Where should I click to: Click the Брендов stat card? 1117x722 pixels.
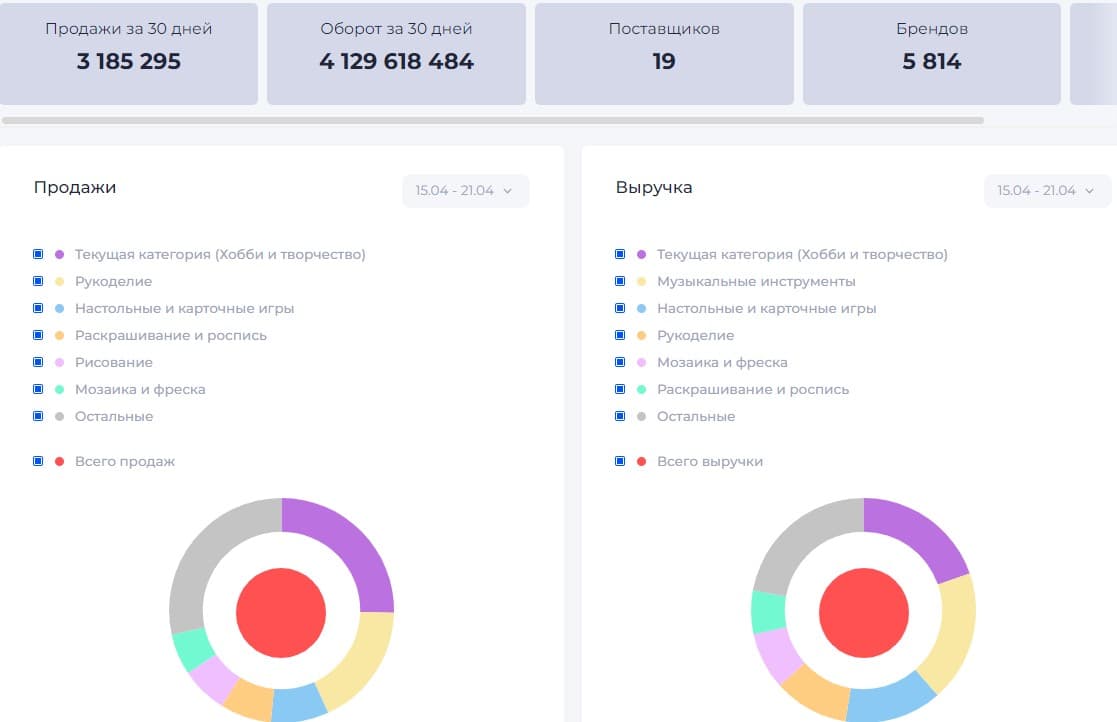(x=932, y=53)
